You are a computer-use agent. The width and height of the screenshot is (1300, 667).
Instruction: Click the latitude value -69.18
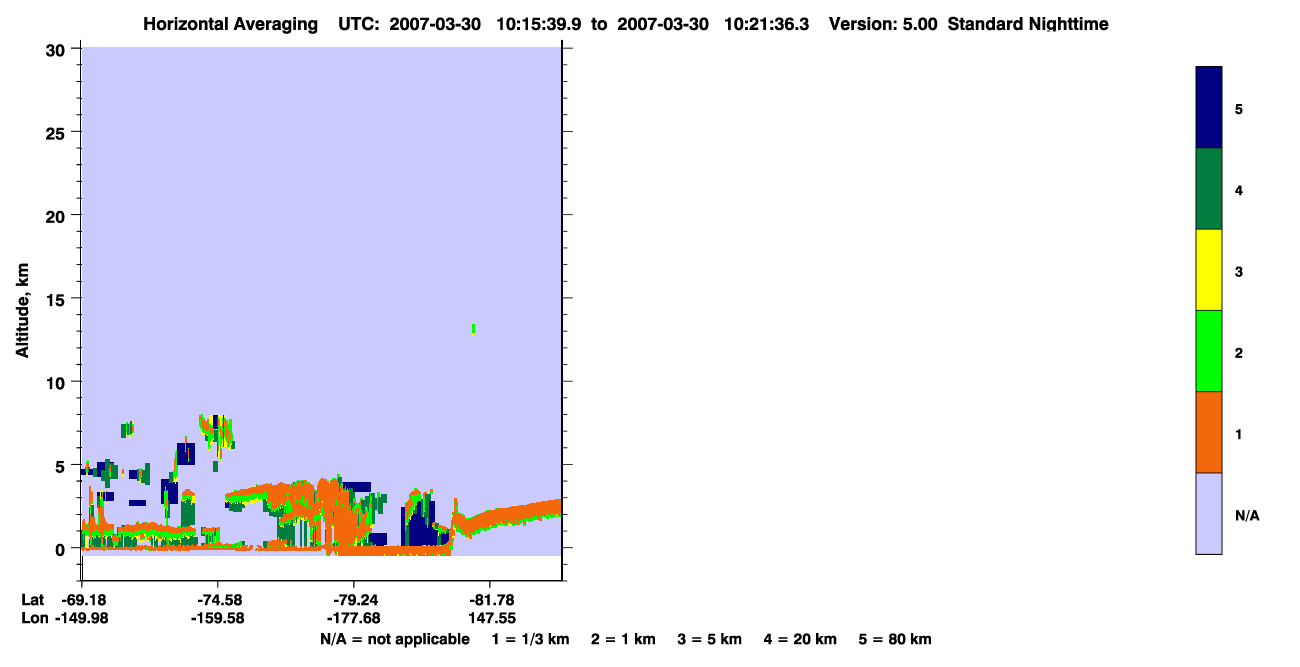[x=82, y=600]
